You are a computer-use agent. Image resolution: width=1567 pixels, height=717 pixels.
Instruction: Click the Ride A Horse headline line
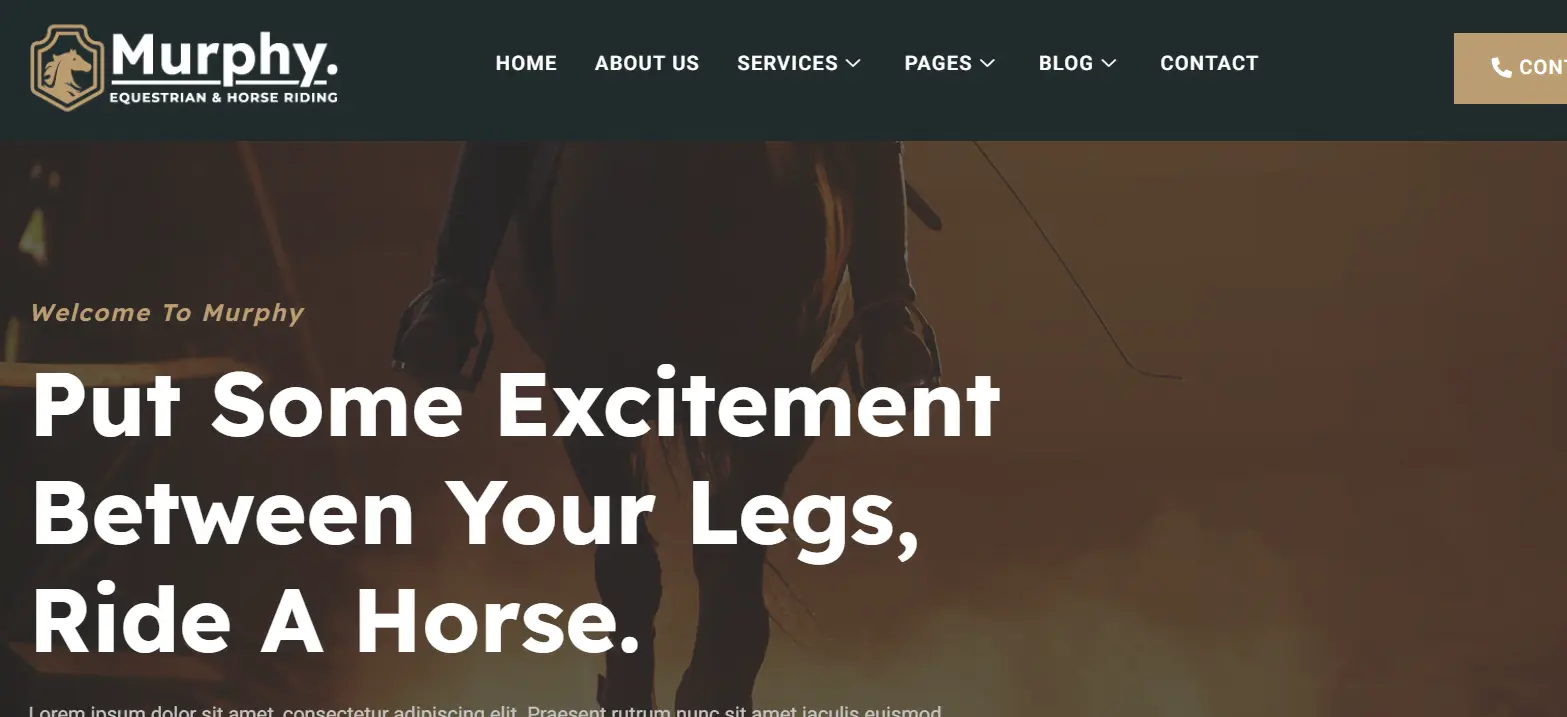[336, 622]
